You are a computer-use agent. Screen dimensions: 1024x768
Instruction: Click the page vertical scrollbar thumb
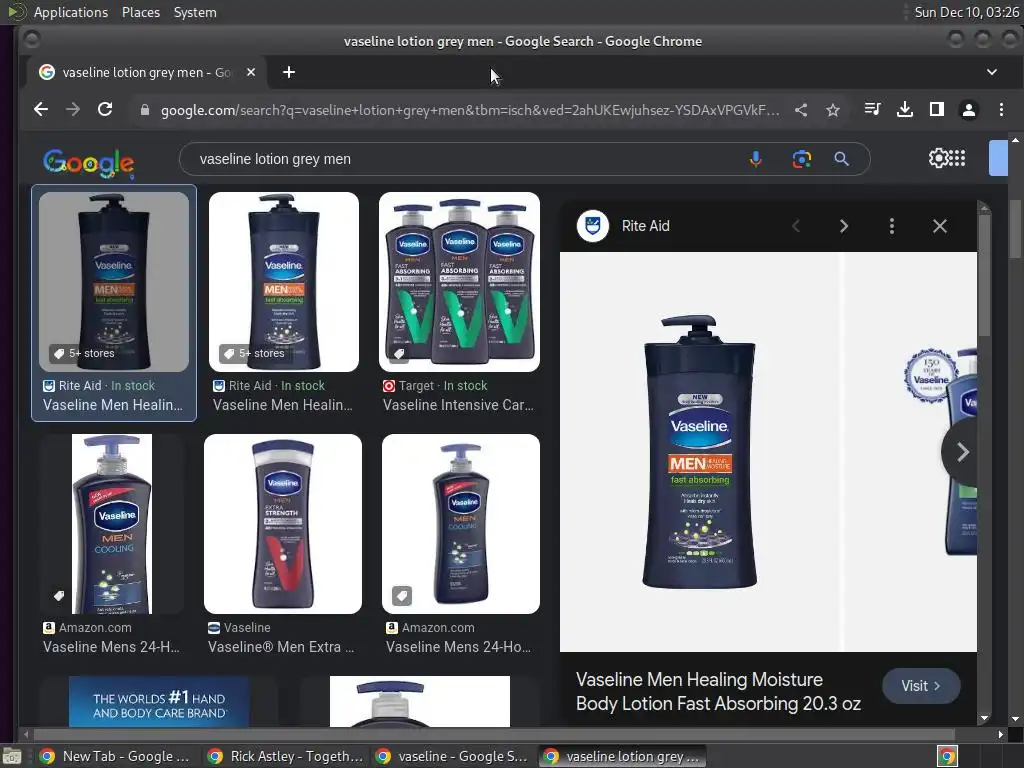1015,229
